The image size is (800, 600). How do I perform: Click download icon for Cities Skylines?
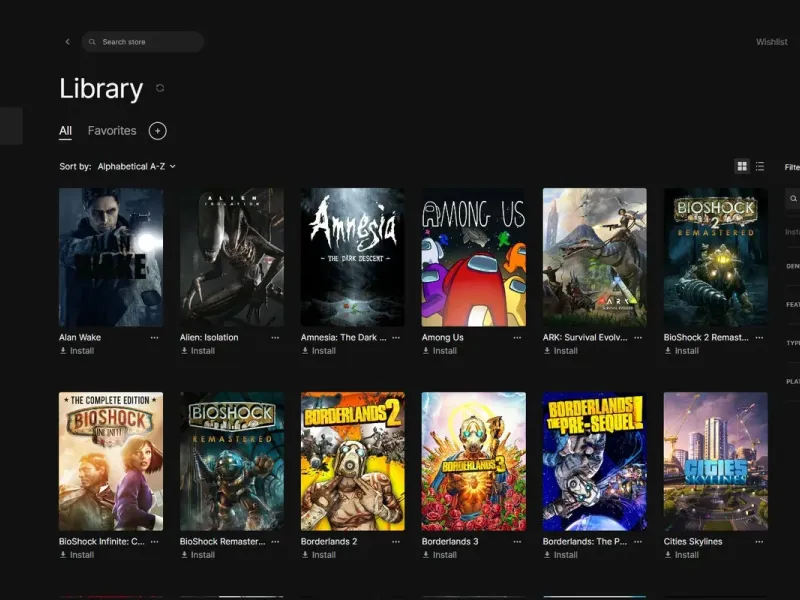point(668,555)
